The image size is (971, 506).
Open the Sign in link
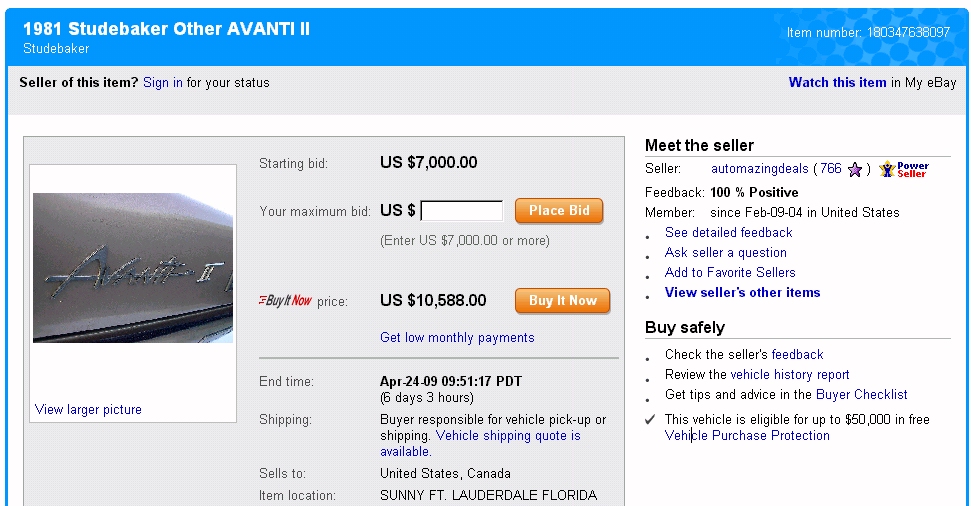click(163, 83)
